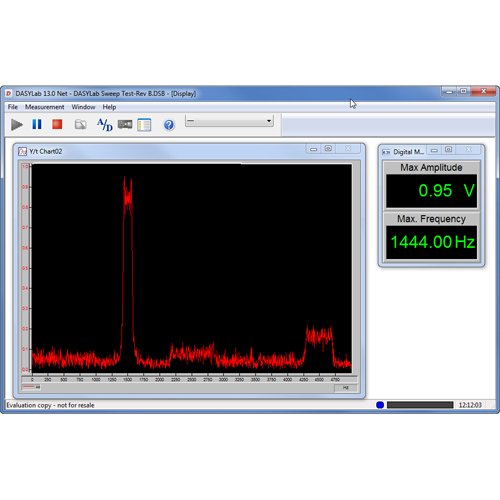Open the Help menu

click(x=109, y=107)
